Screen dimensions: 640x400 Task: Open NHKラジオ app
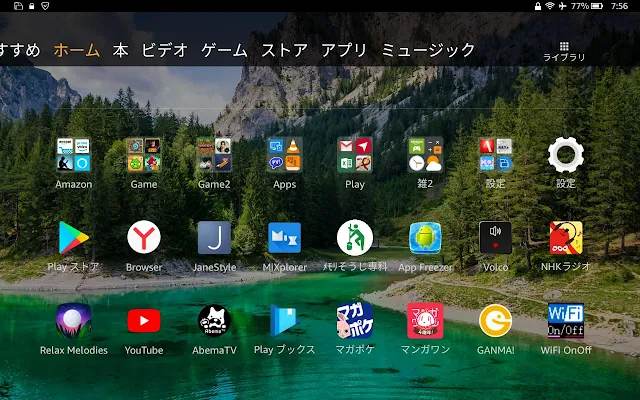(x=566, y=238)
